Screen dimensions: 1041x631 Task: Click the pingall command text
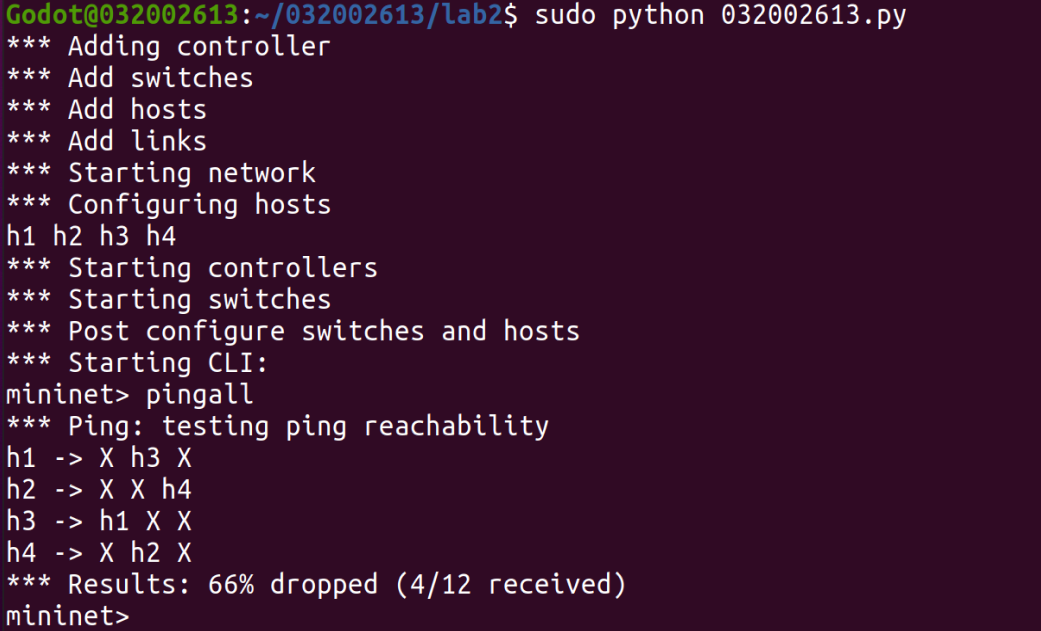(x=200, y=395)
